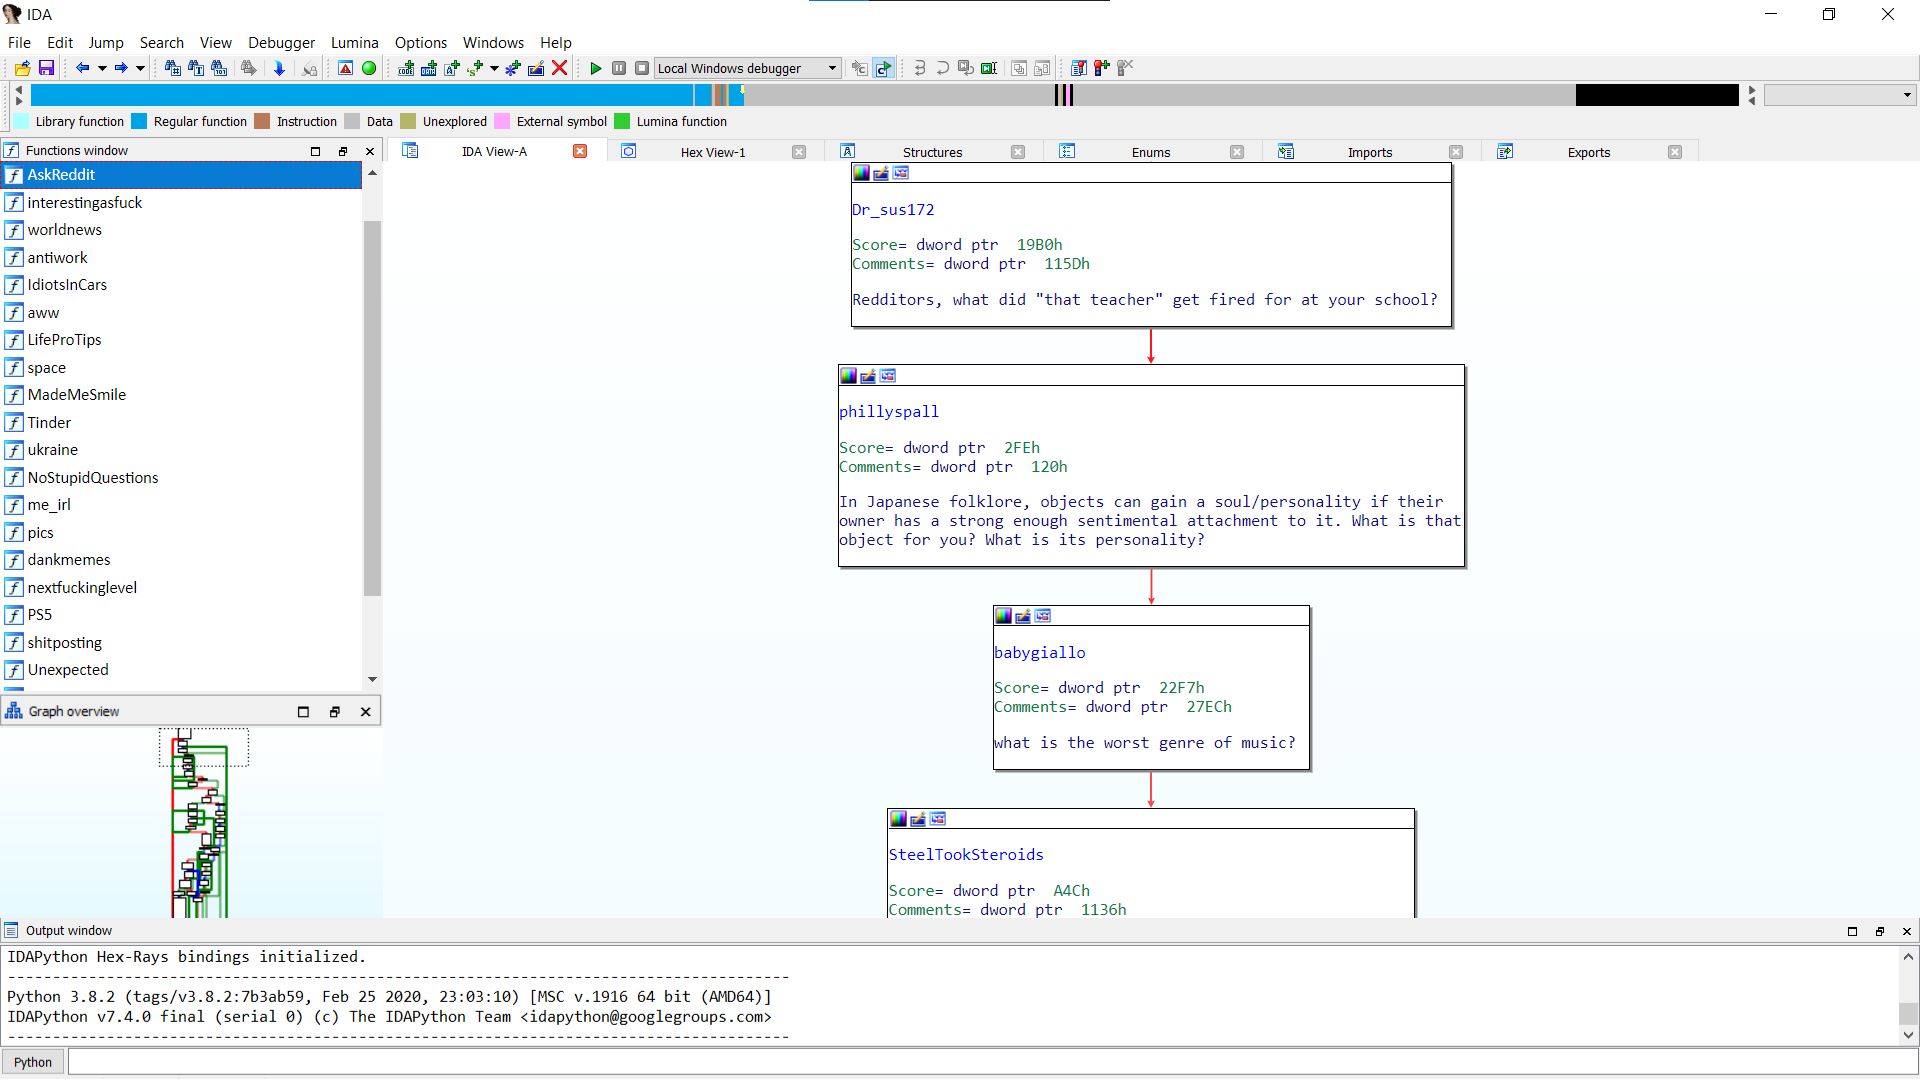Switch to the Hex View-1 tab

point(713,152)
